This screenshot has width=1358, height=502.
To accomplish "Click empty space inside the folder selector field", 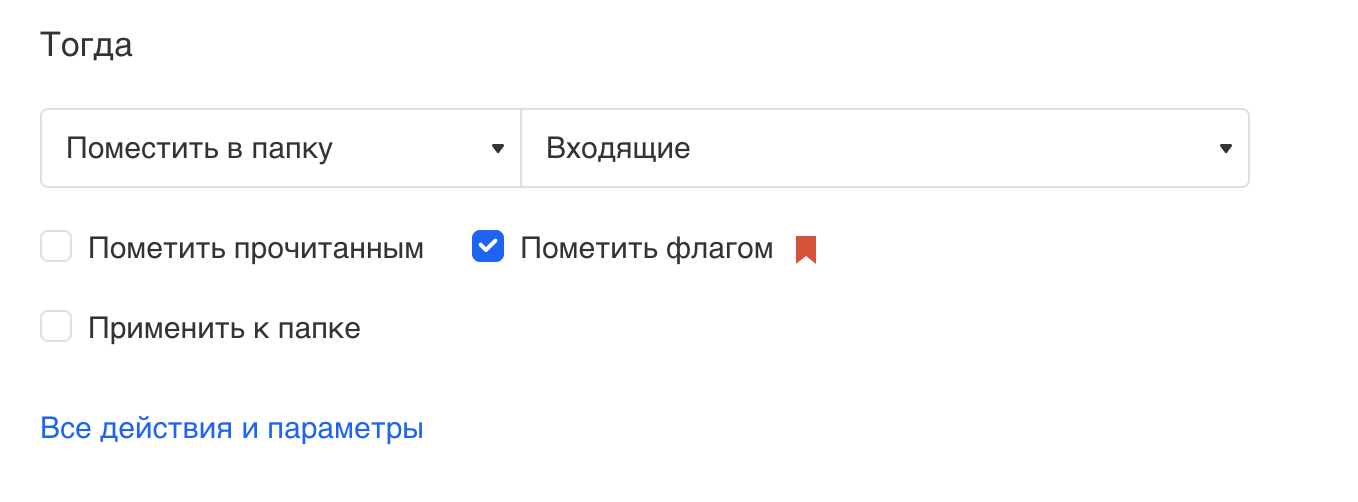I will click(950, 149).
